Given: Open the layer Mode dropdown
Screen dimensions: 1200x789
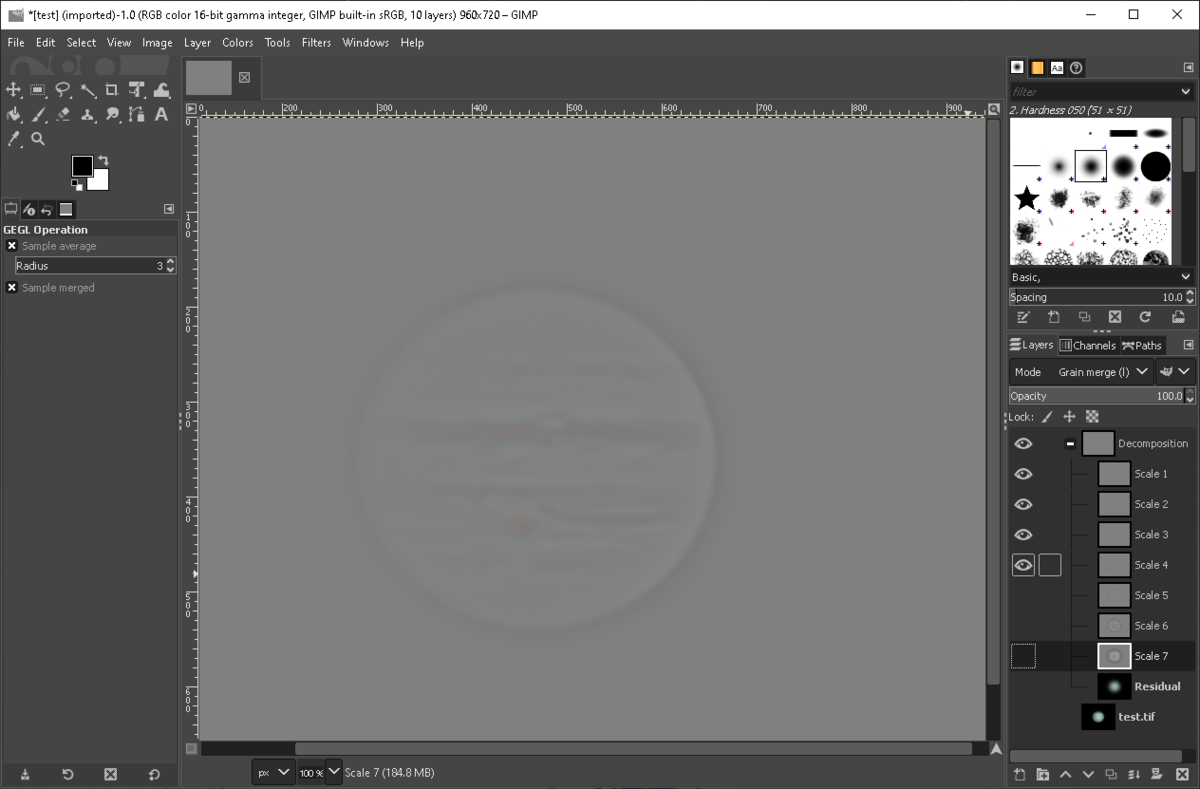Looking at the screenshot, I should tap(1082, 372).
